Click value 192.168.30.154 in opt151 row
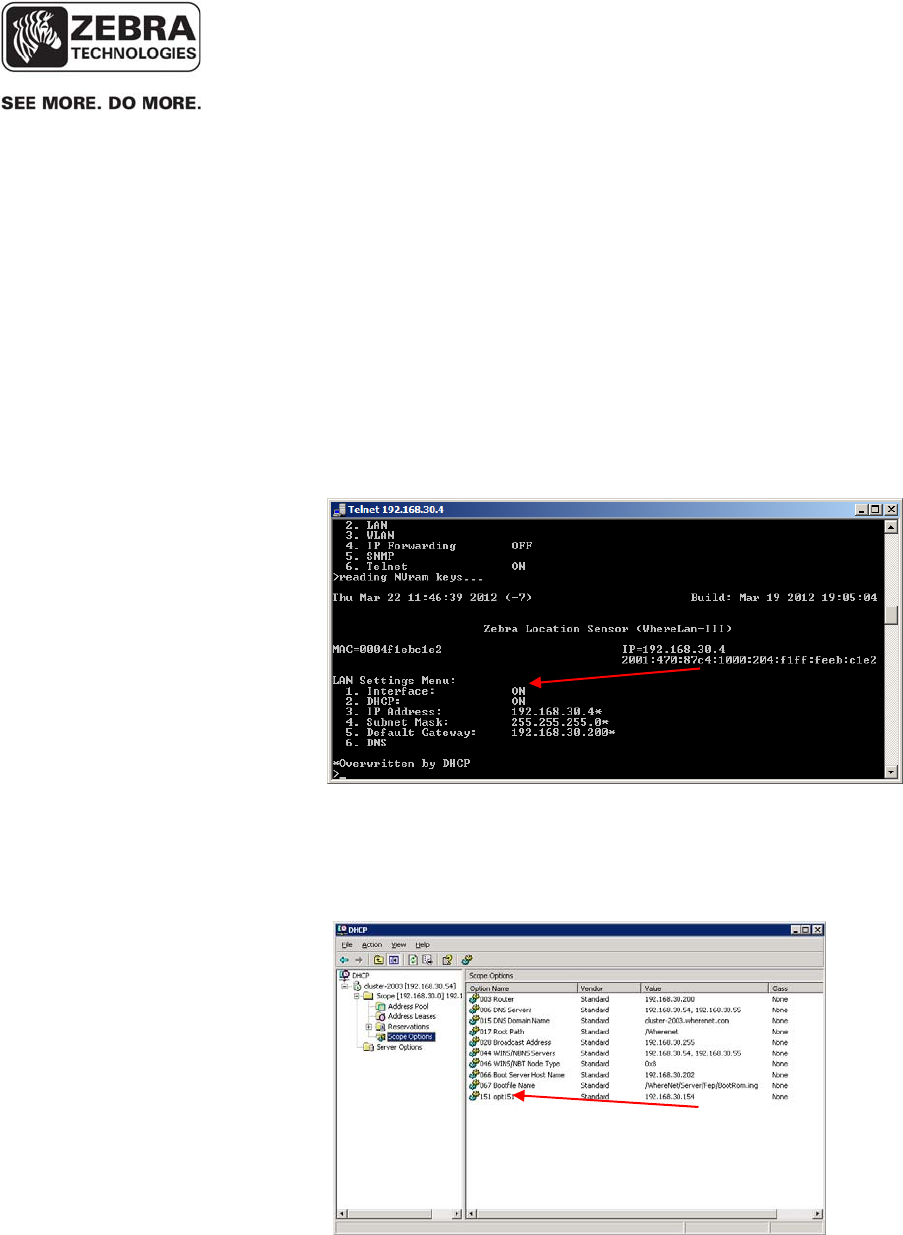 coord(669,1096)
